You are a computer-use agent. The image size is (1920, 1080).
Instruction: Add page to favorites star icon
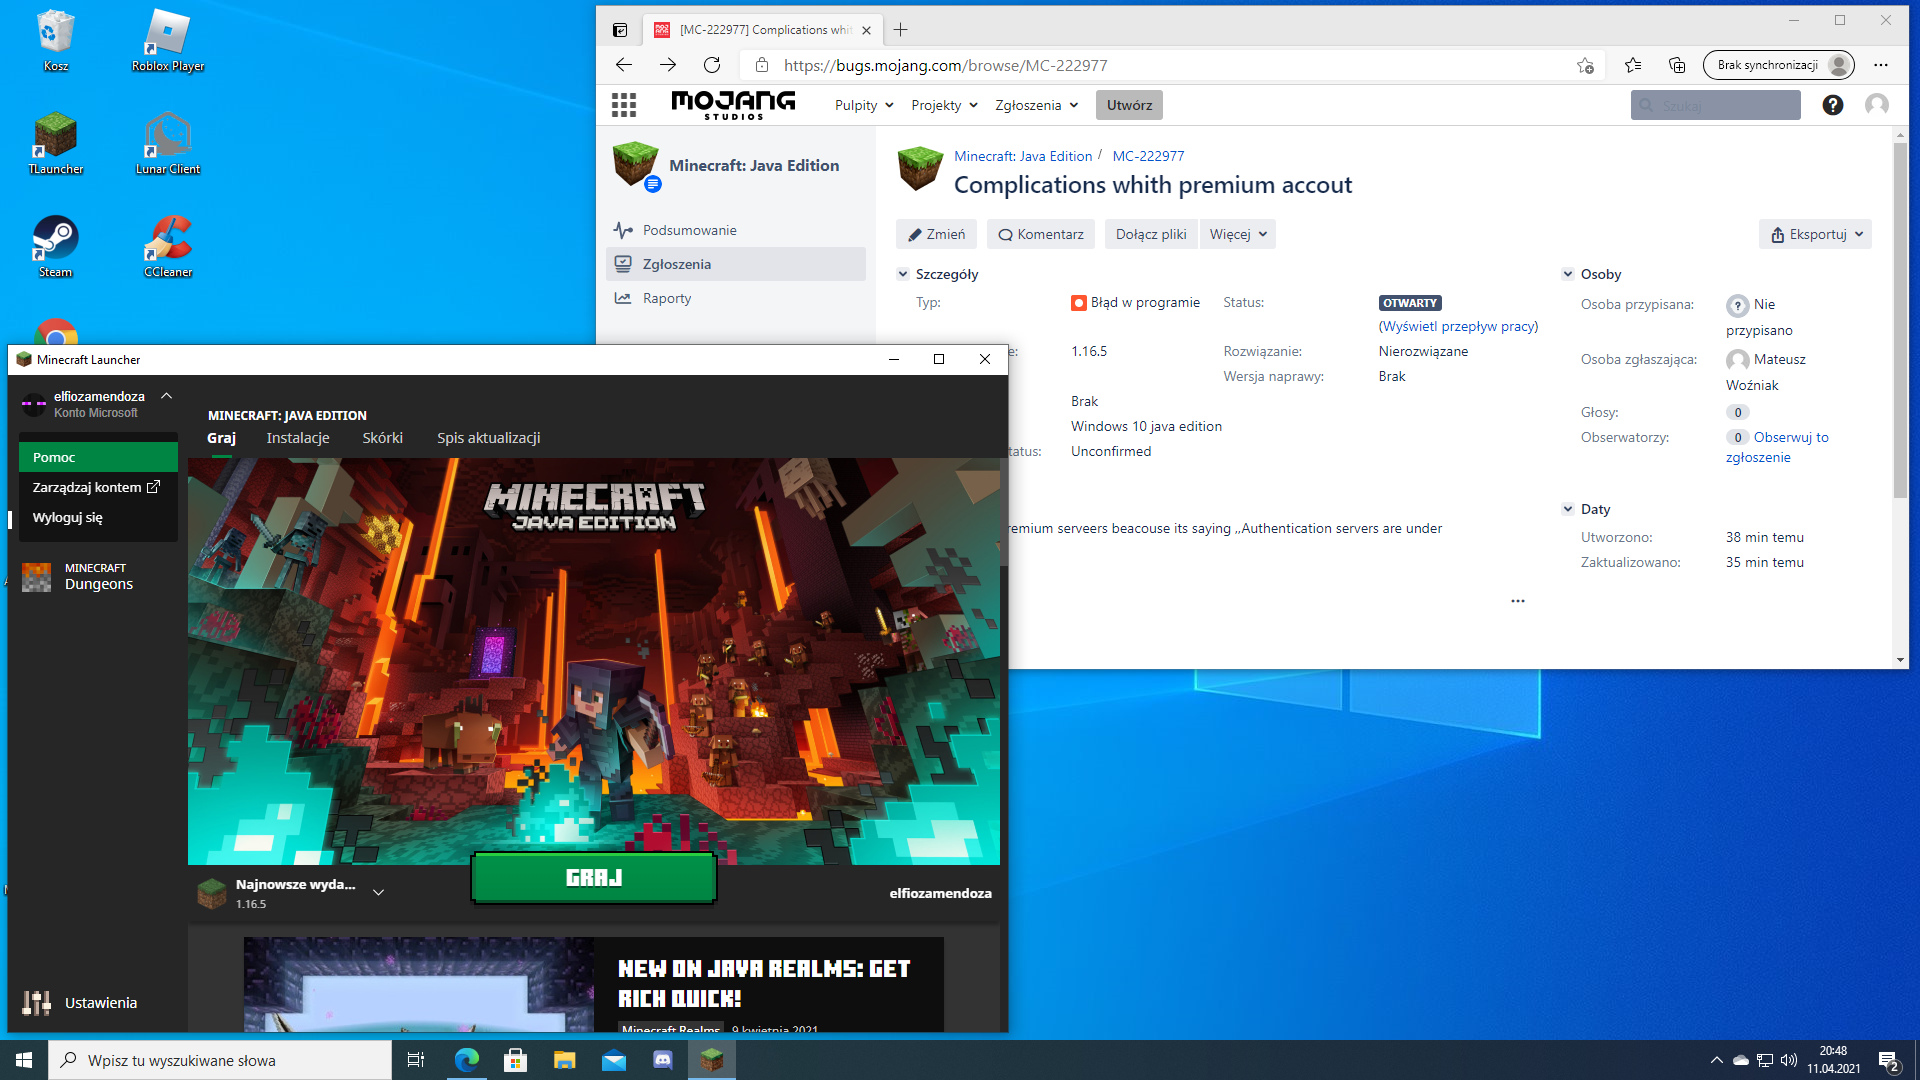pyautogui.click(x=1585, y=66)
